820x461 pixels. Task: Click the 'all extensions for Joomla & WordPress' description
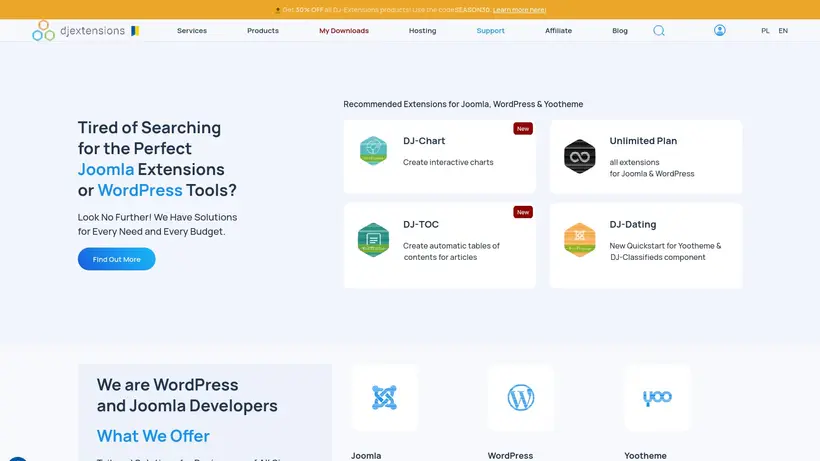pos(652,168)
